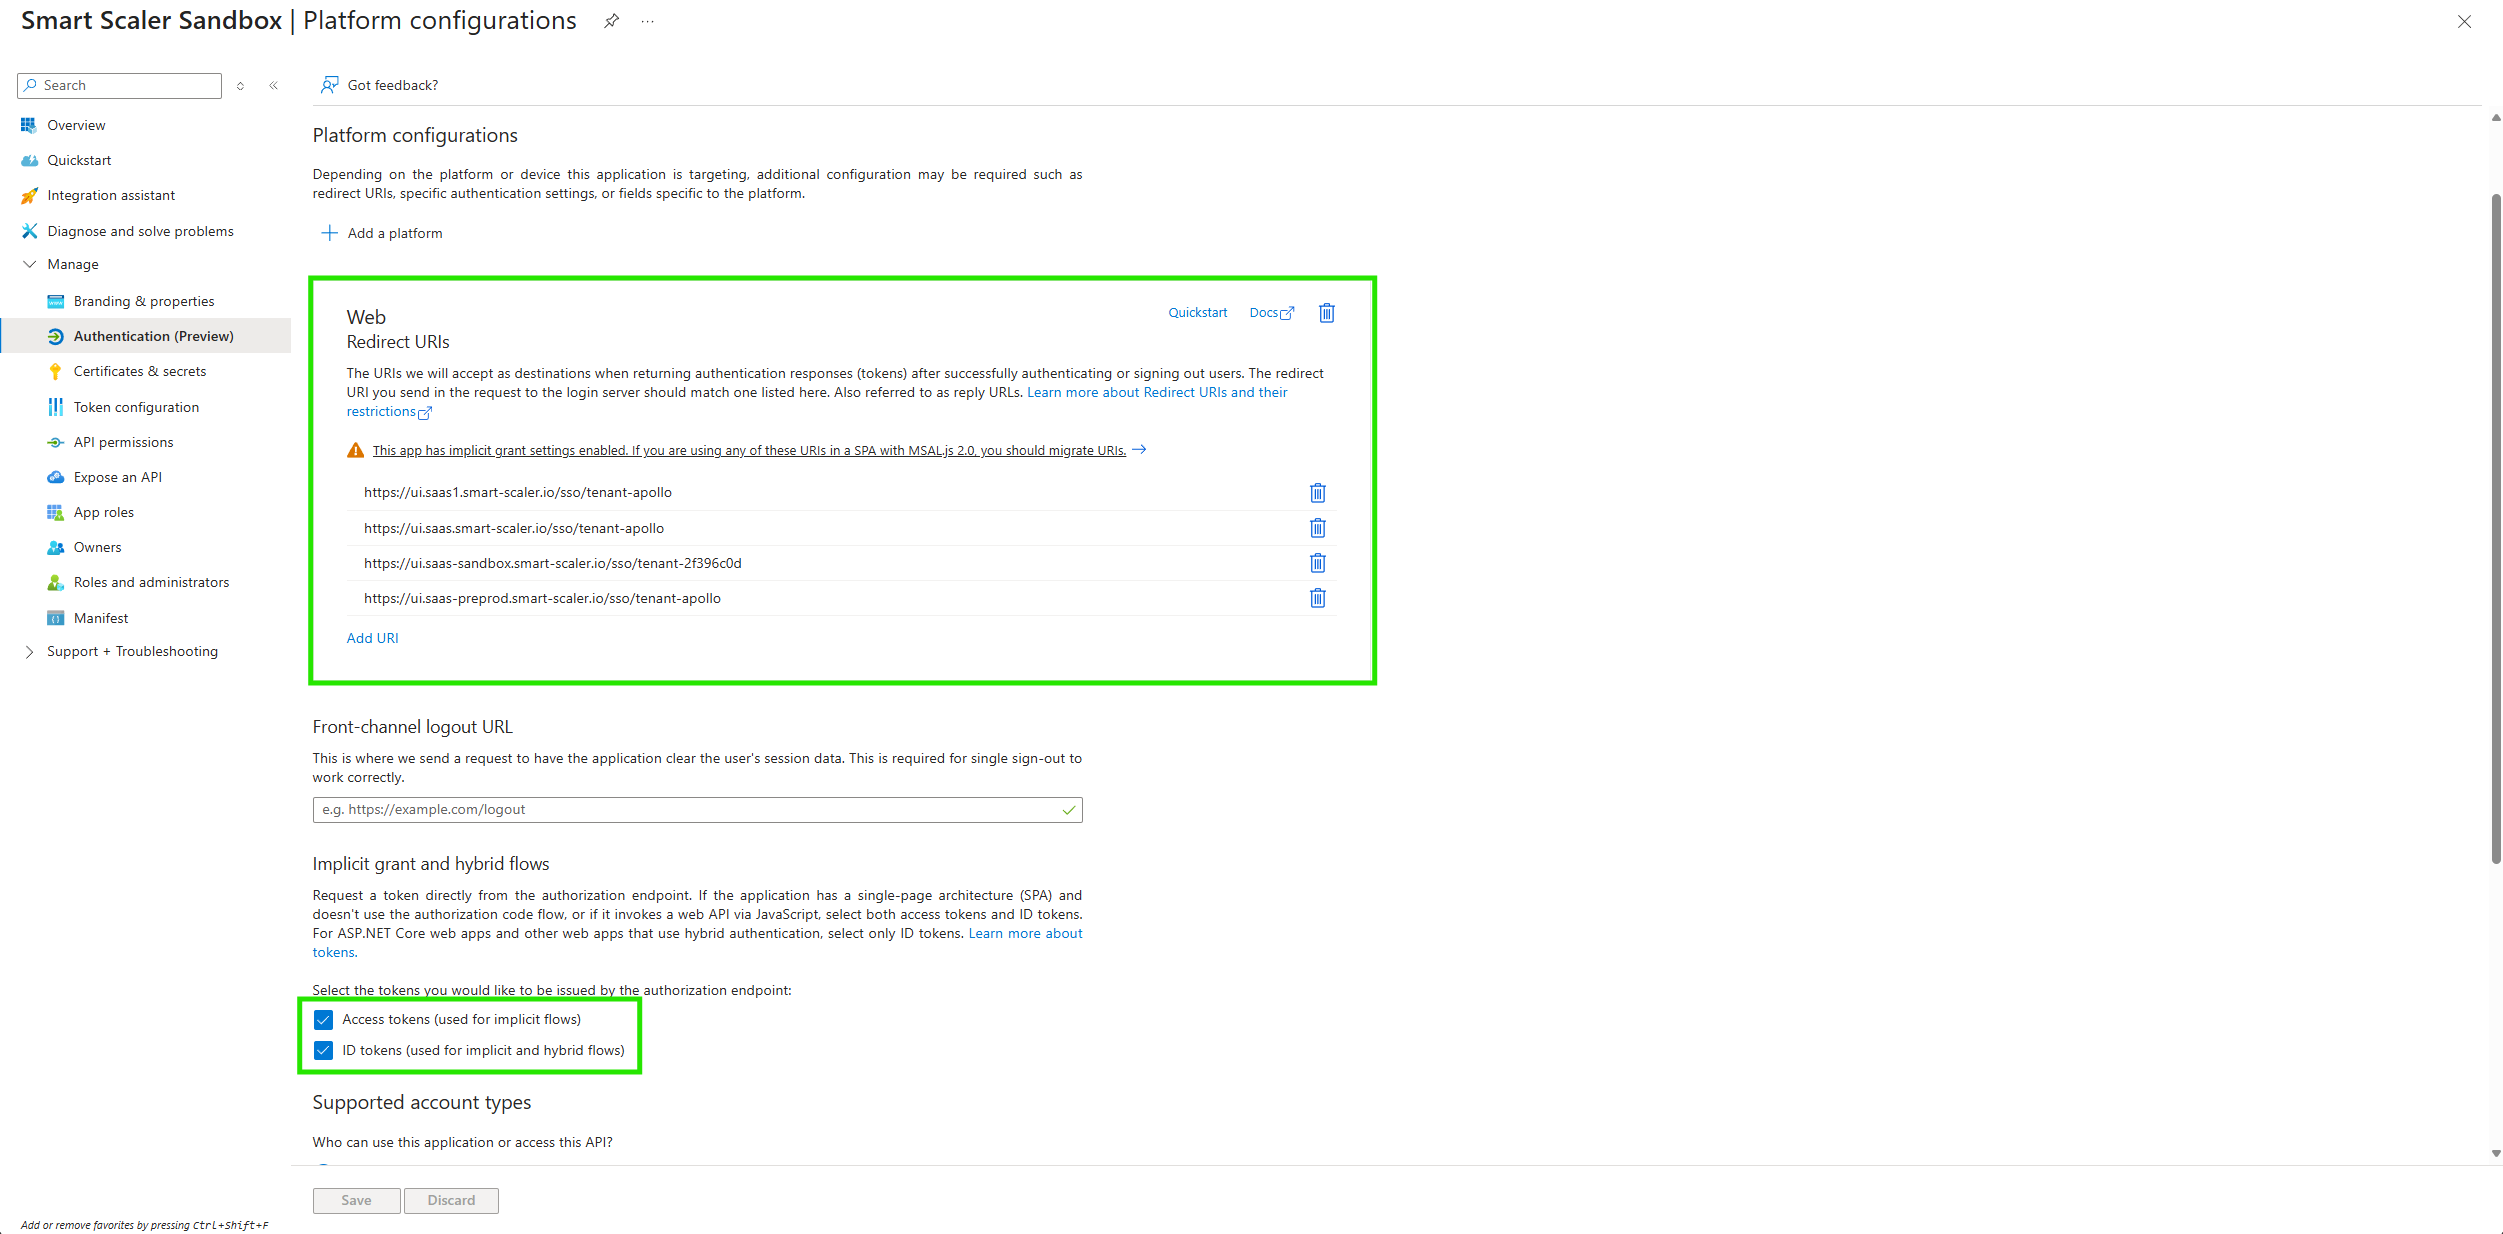Open the Web platform Quickstart link
This screenshot has width=2503, height=1234.
coord(1197,313)
